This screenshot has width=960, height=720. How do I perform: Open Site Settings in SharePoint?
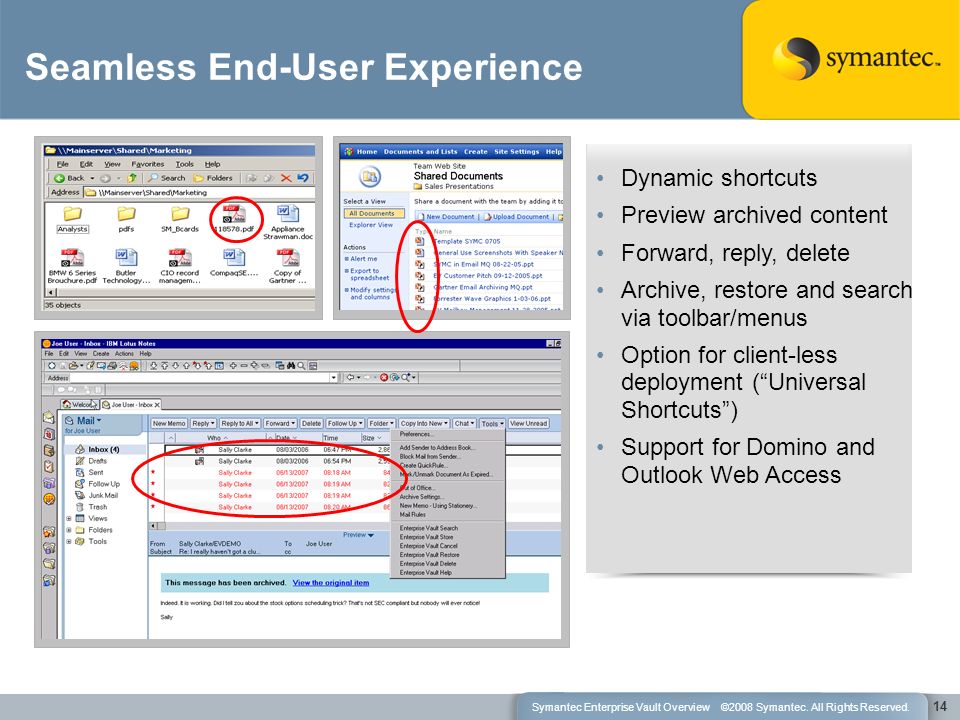point(517,152)
